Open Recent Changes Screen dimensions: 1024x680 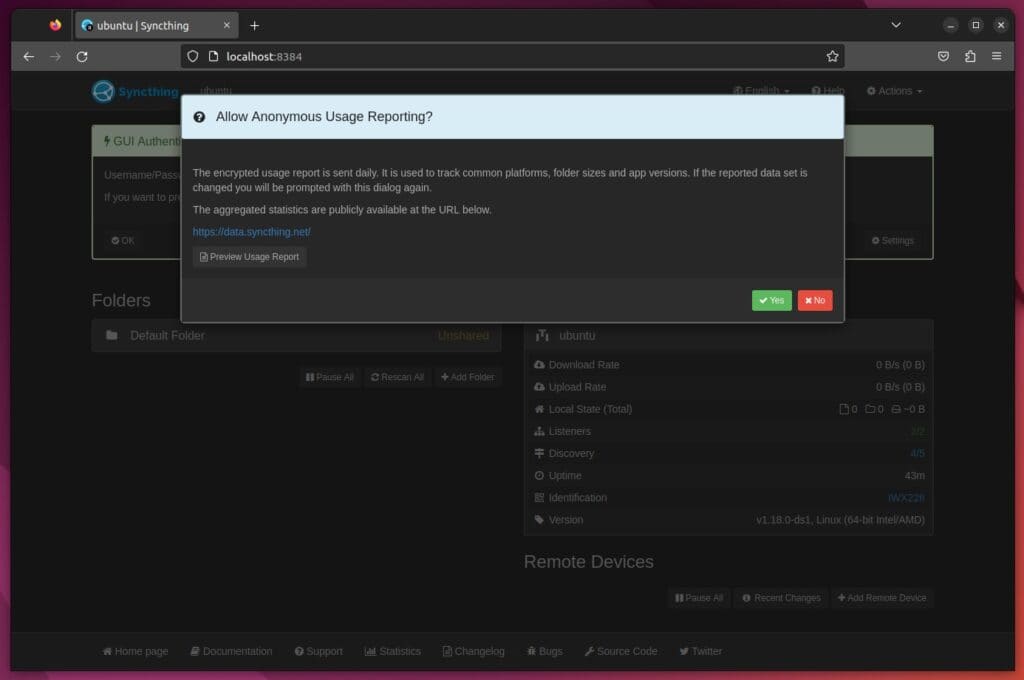[x=781, y=598]
